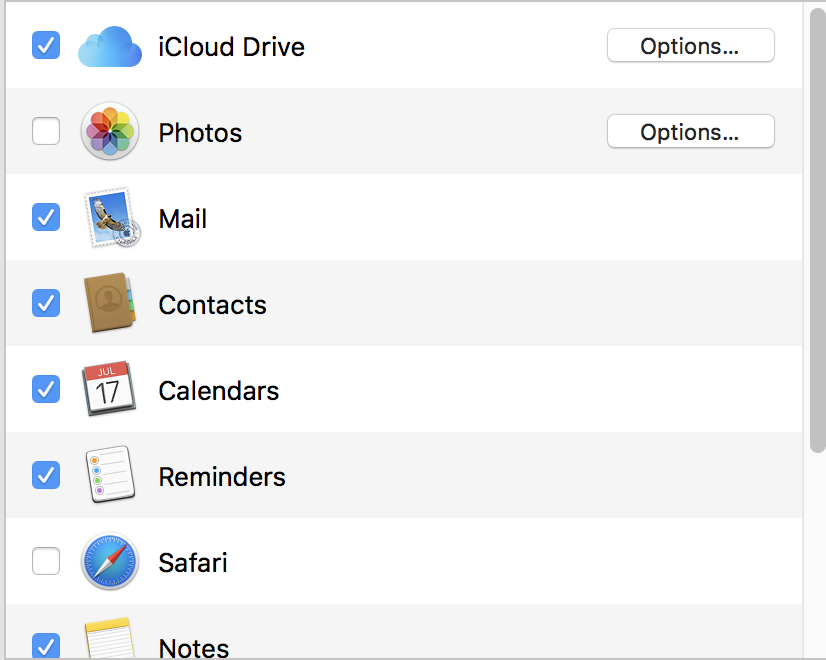Disable the Mail checkbox
Screen dimensions: 826x660
tap(46, 217)
